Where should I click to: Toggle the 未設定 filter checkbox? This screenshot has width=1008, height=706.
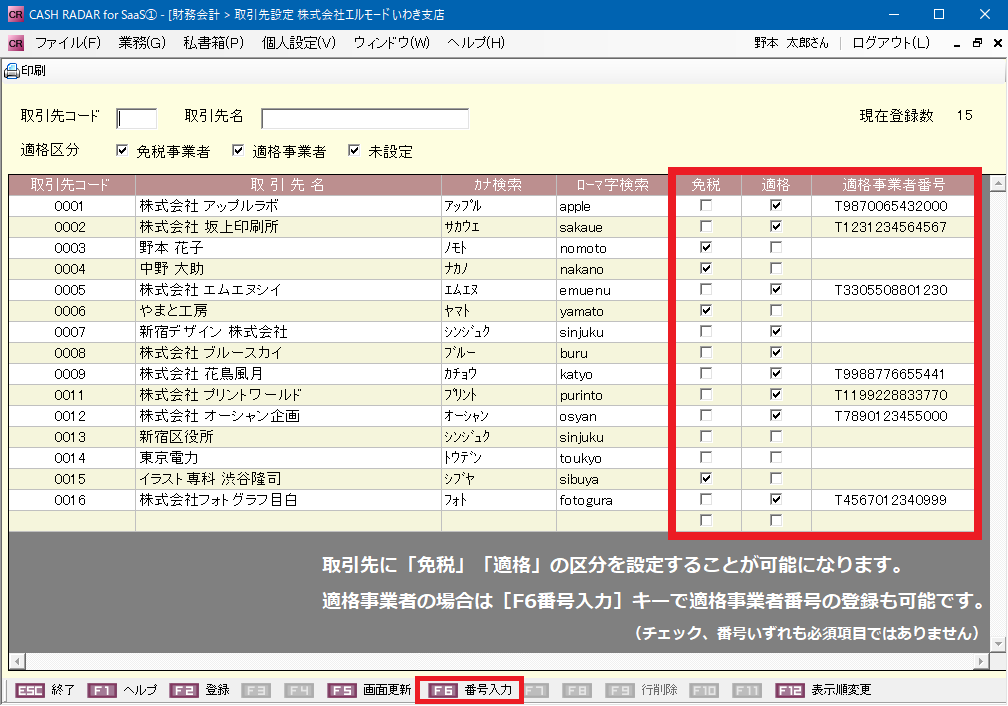pyautogui.click(x=354, y=150)
